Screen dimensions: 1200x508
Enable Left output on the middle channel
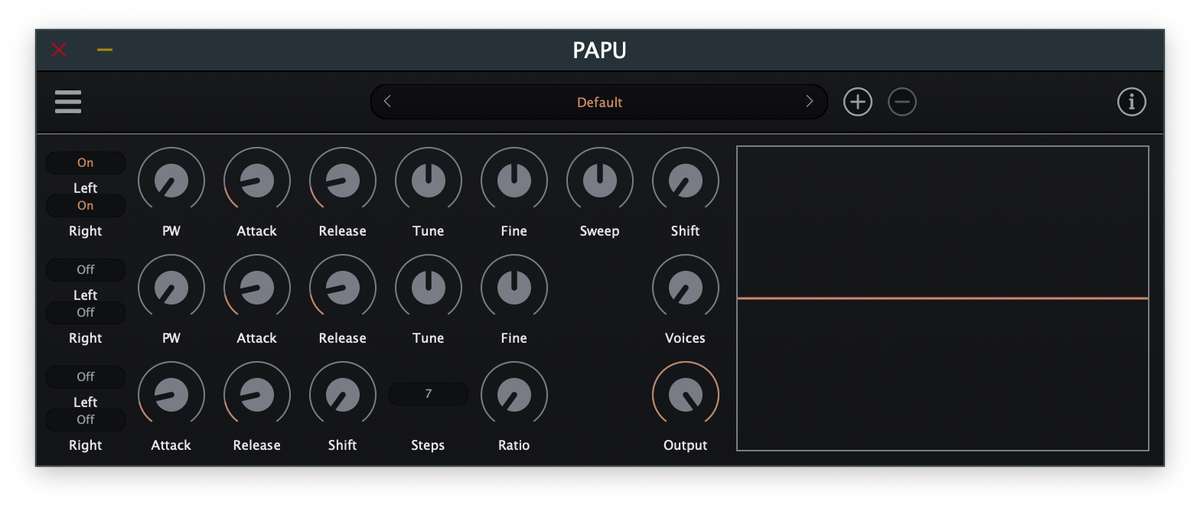[x=86, y=270]
